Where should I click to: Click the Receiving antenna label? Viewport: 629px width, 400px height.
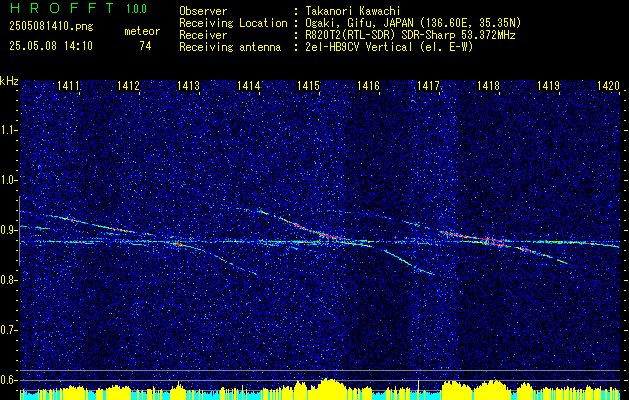[x=230, y=47]
